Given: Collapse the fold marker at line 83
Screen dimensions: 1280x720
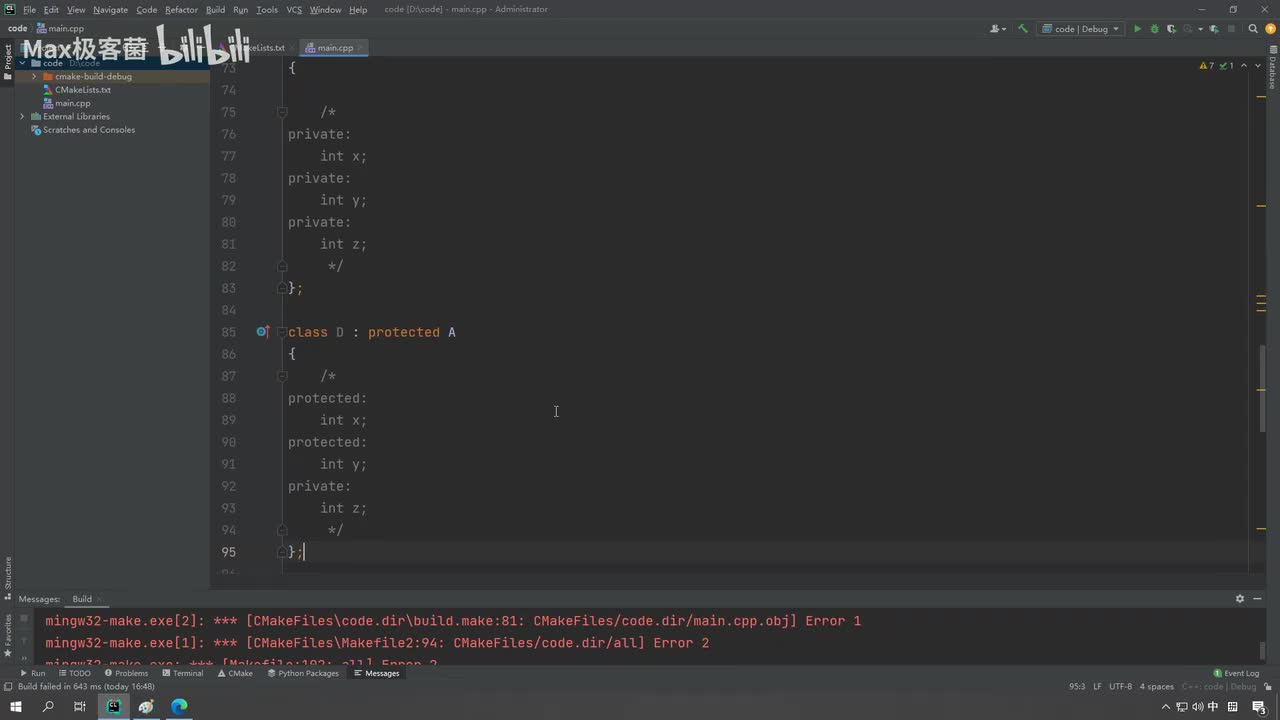Looking at the screenshot, I should [x=282, y=288].
